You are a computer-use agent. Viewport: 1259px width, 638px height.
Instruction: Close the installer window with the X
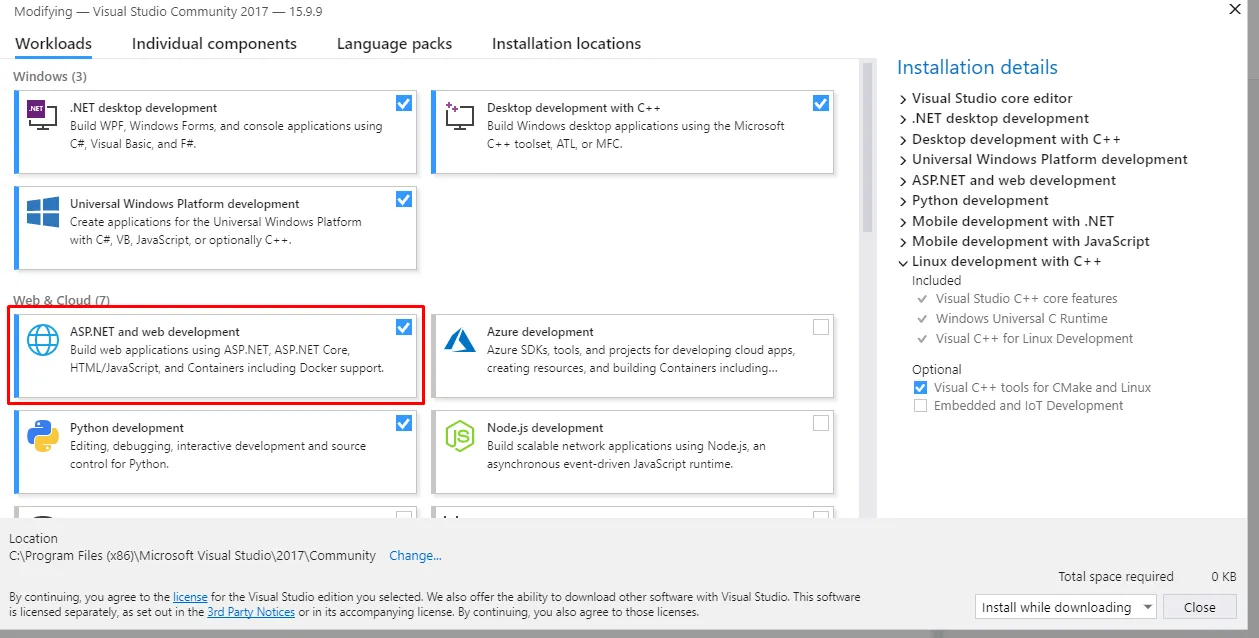point(1235,10)
